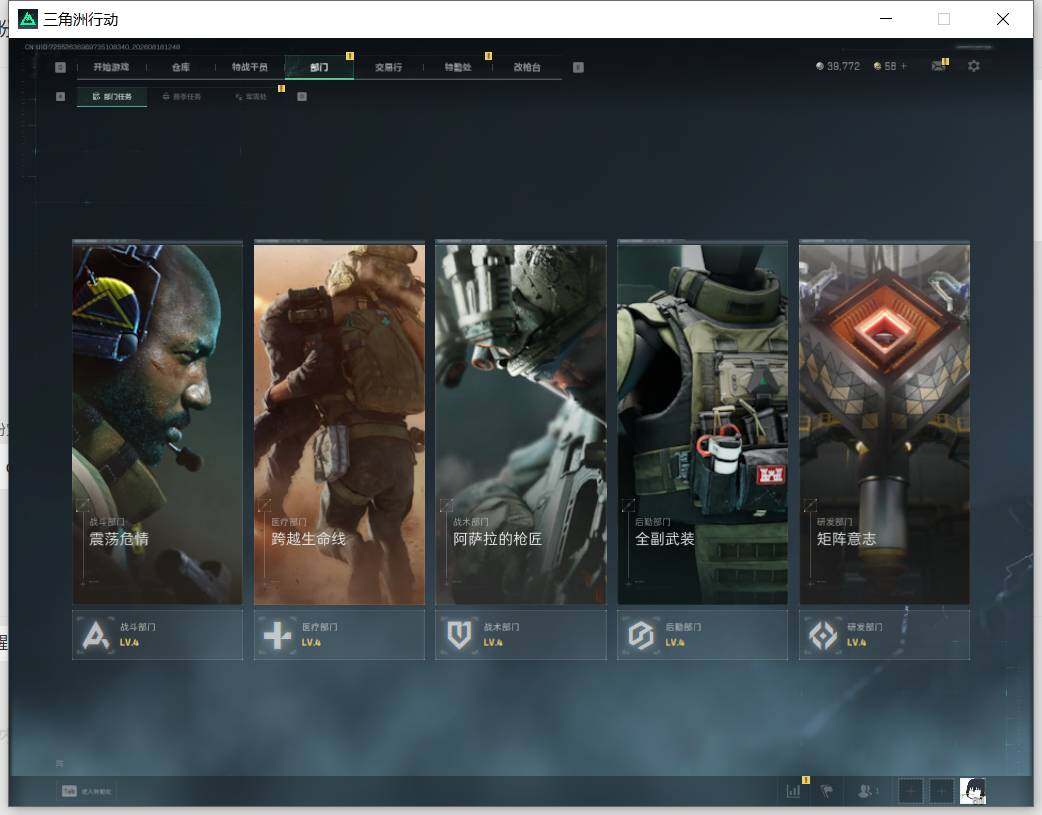Viewport: 1042px width, 815px height.
Task: Click the small corner icon on 全副武装 card
Action: tap(628, 505)
